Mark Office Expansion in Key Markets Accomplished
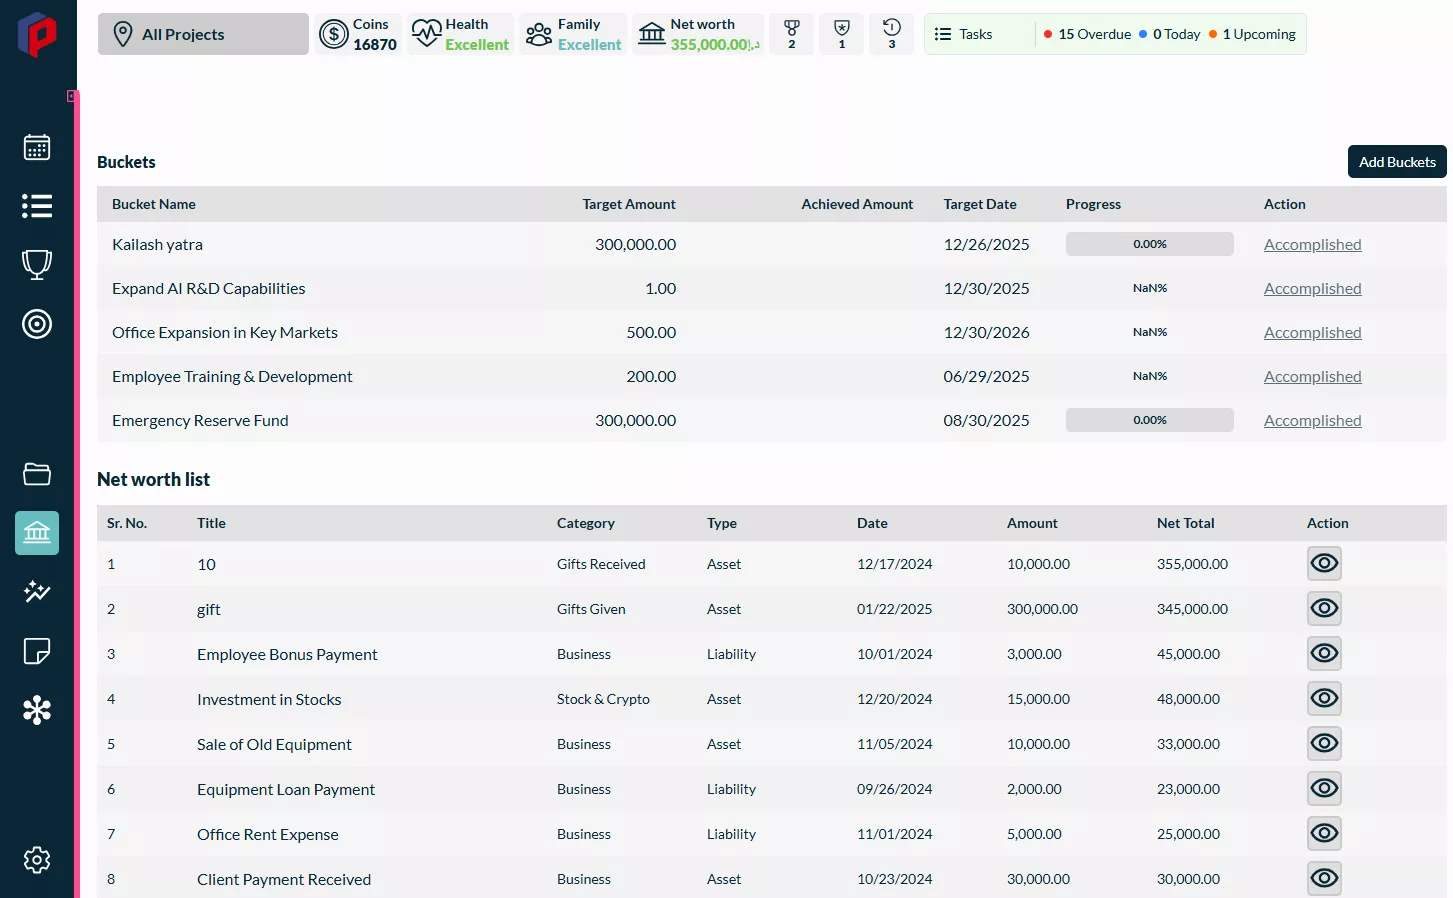The image size is (1453, 898). pyautogui.click(x=1312, y=332)
